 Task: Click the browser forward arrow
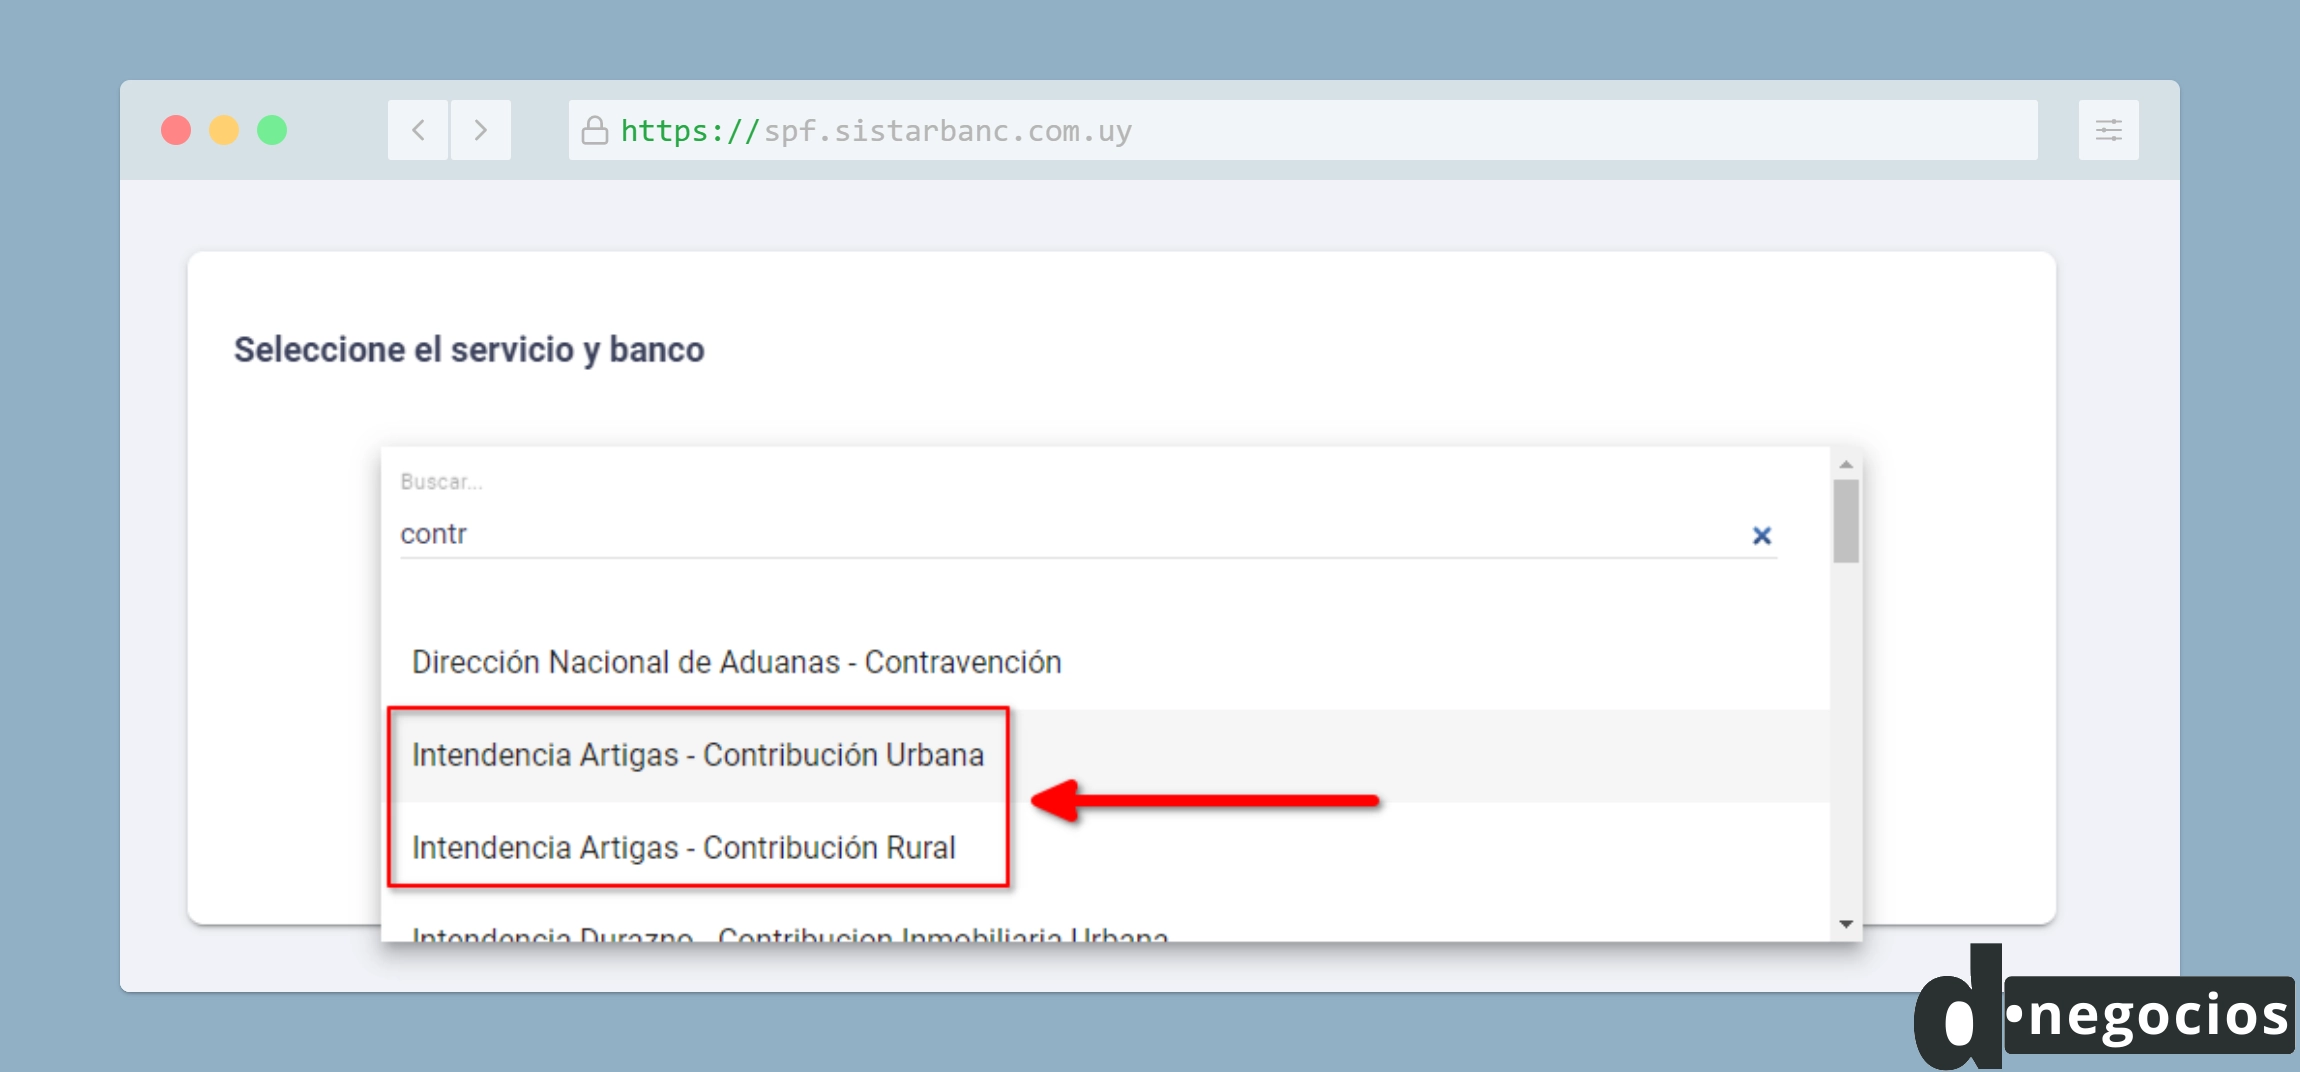(481, 130)
